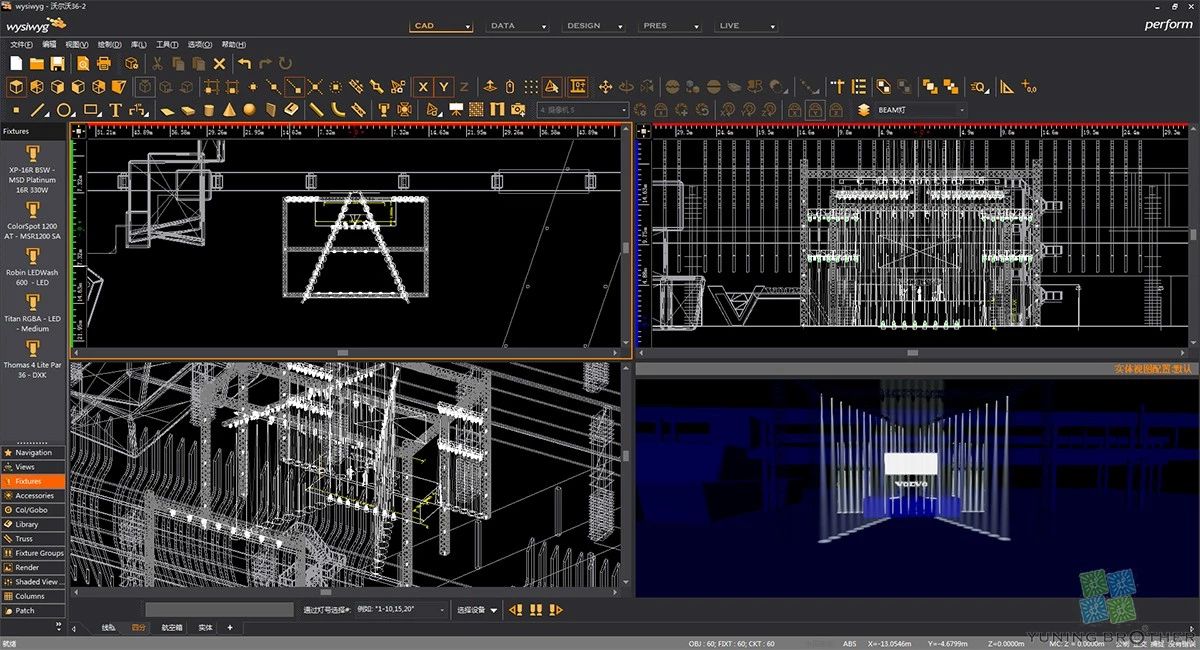1200x650 pixels.
Task: Open the 工具 menu
Action: click(x=167, y=45)
